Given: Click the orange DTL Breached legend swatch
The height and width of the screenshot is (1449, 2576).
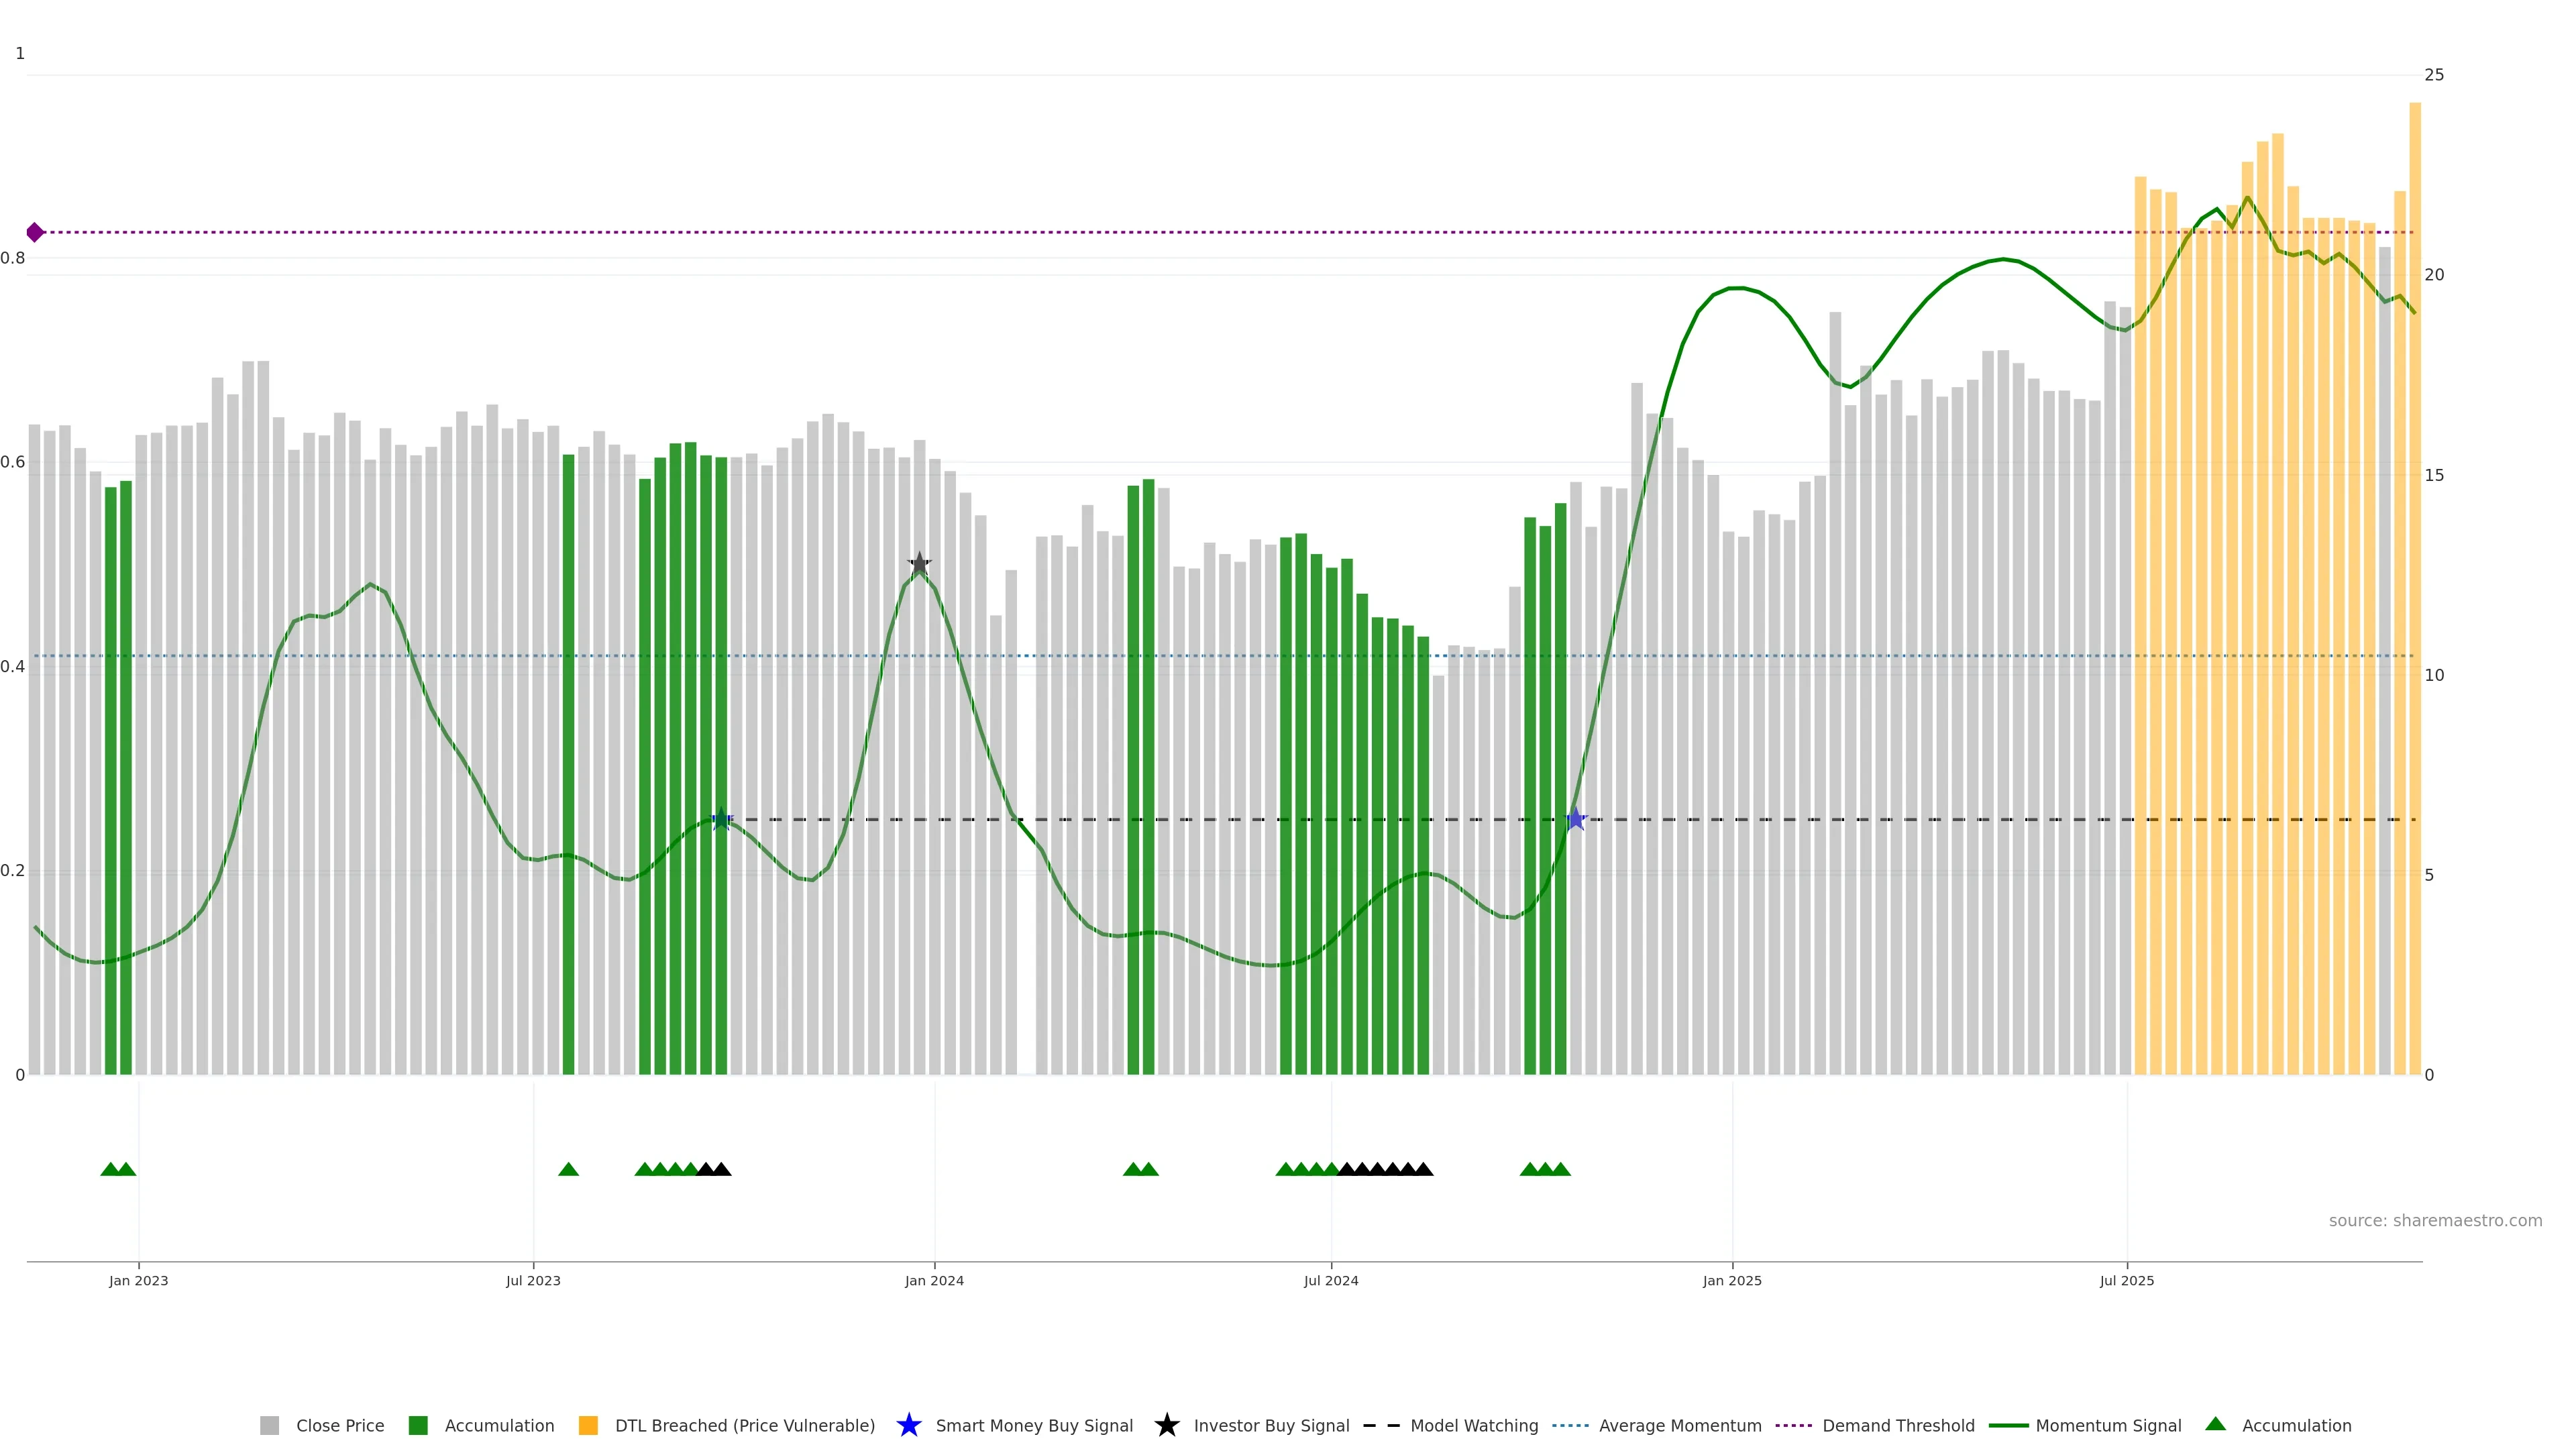Looking at the screenshot, I should pos(588,1425).
